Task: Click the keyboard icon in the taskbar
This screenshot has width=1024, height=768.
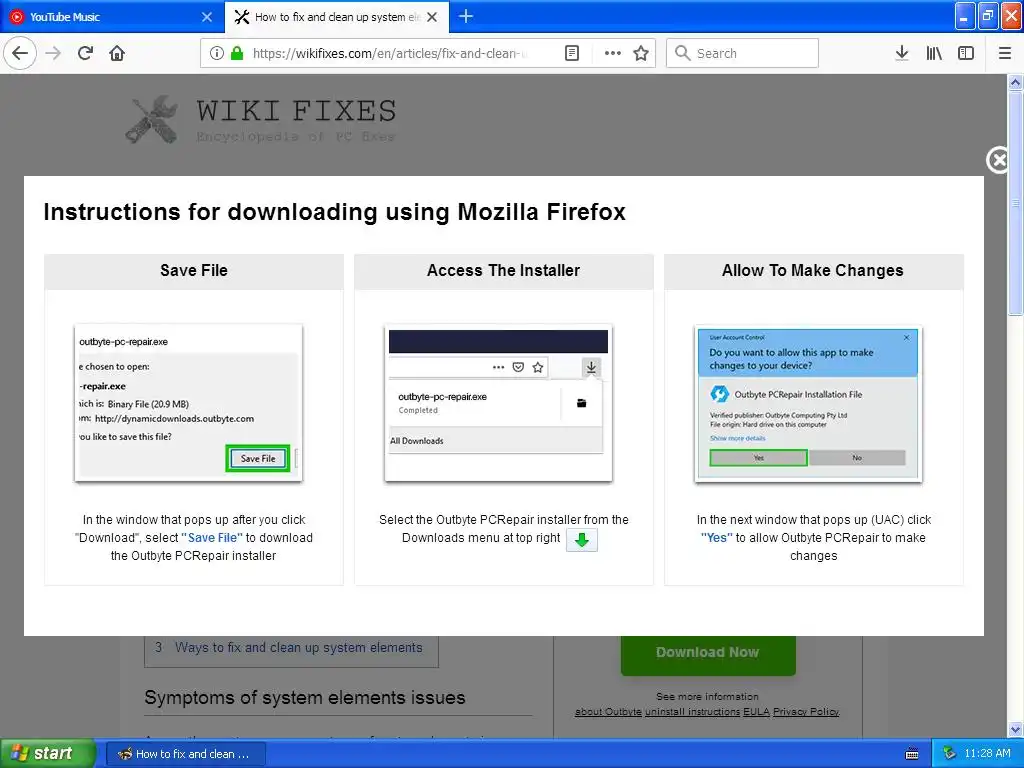Action: tap(912, 754)
